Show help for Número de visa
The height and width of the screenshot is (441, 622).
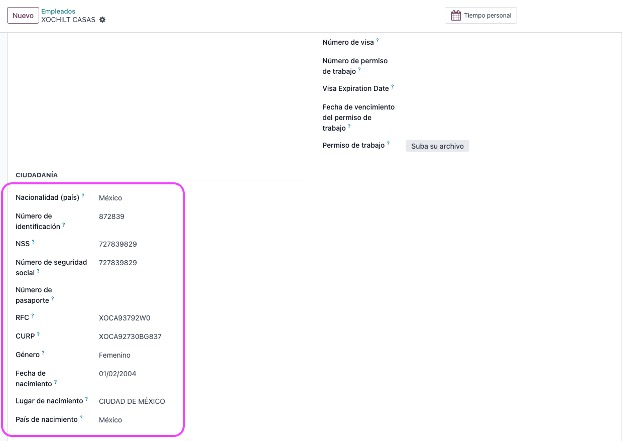pyautogui.click(x=378, y=40)
